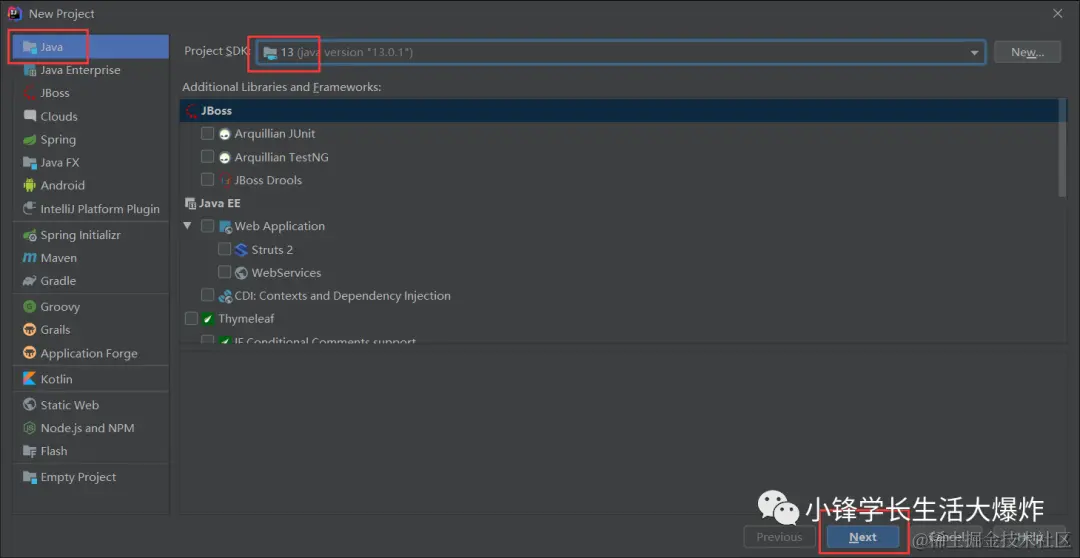Click the CDI framework icon

coord(225,296)
